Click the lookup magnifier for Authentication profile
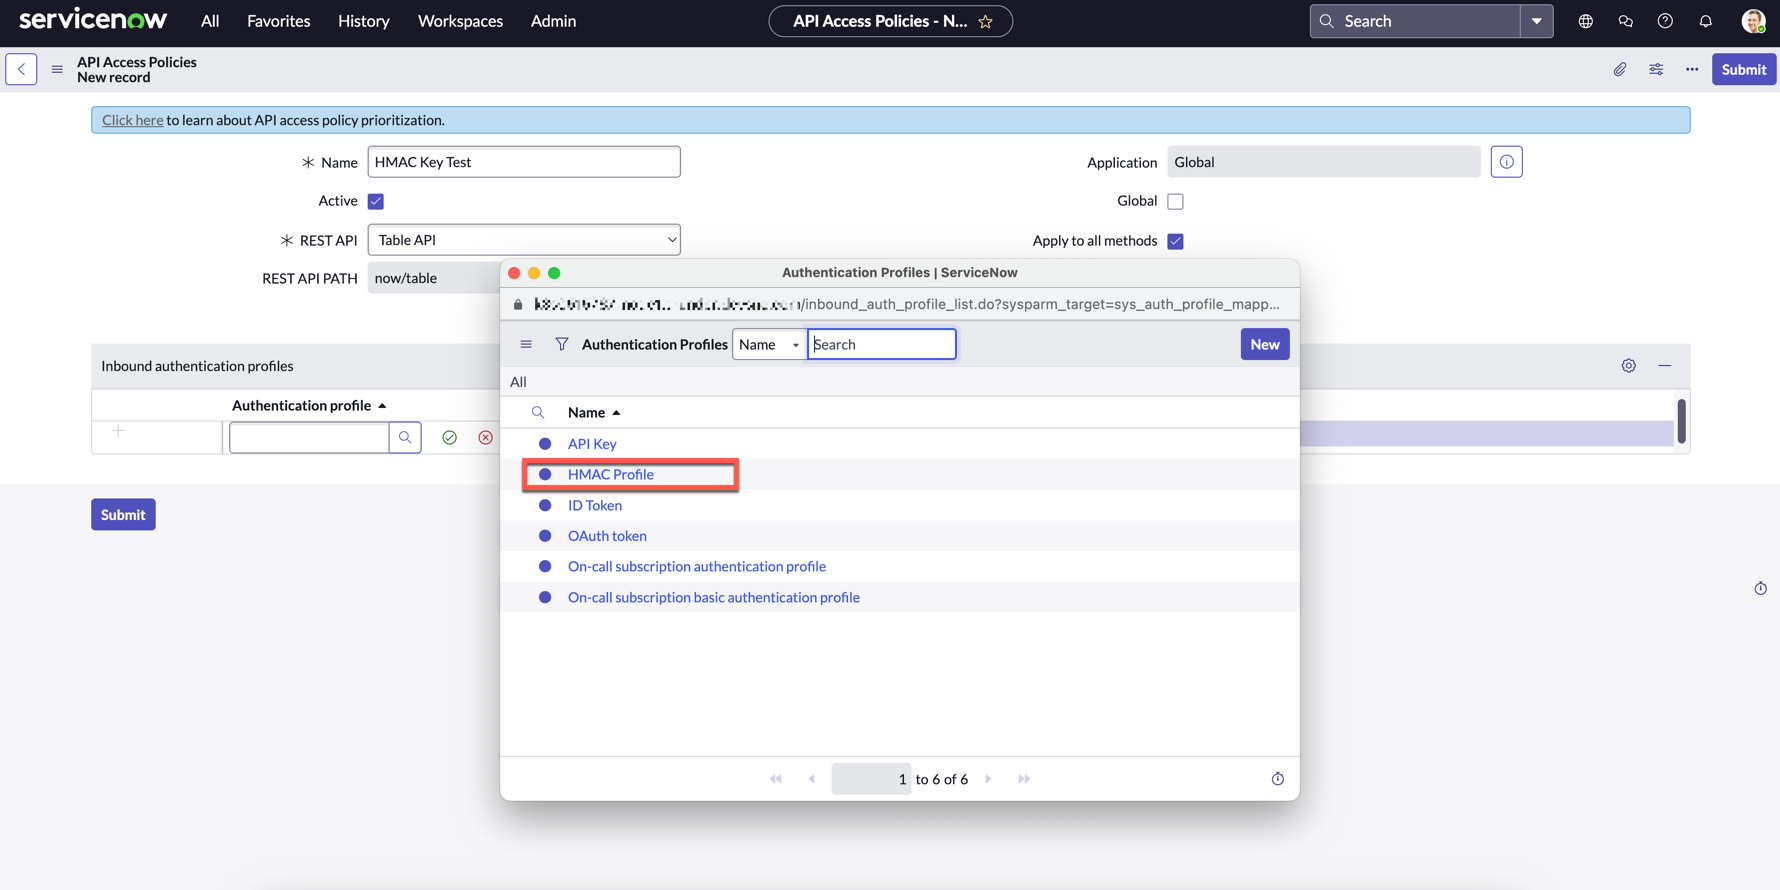The image size is (1780, 890). [x=405, y=437]
